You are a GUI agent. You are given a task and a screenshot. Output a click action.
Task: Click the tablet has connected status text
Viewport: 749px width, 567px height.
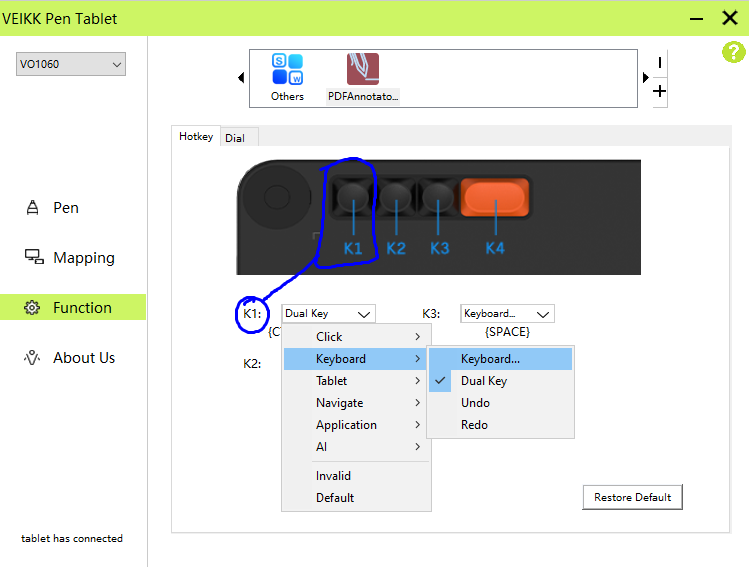72,538
